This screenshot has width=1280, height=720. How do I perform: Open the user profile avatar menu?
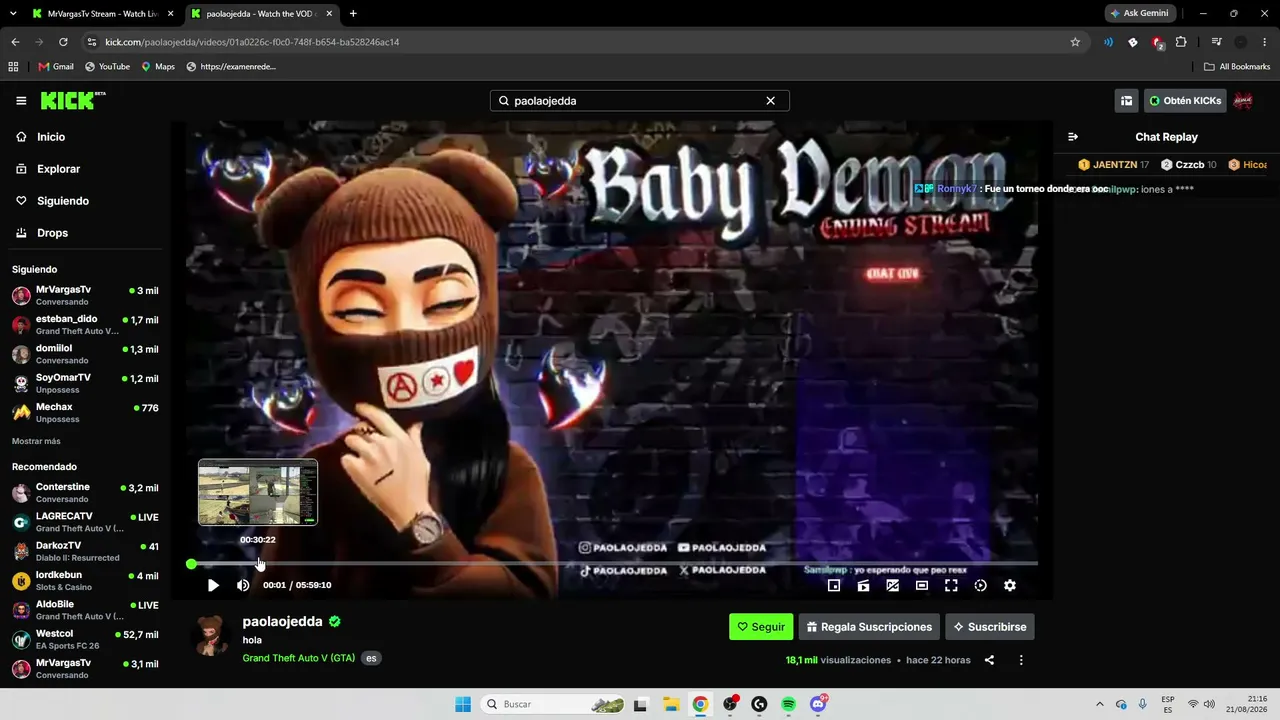pyautogui.click(x=1243, y=101)
